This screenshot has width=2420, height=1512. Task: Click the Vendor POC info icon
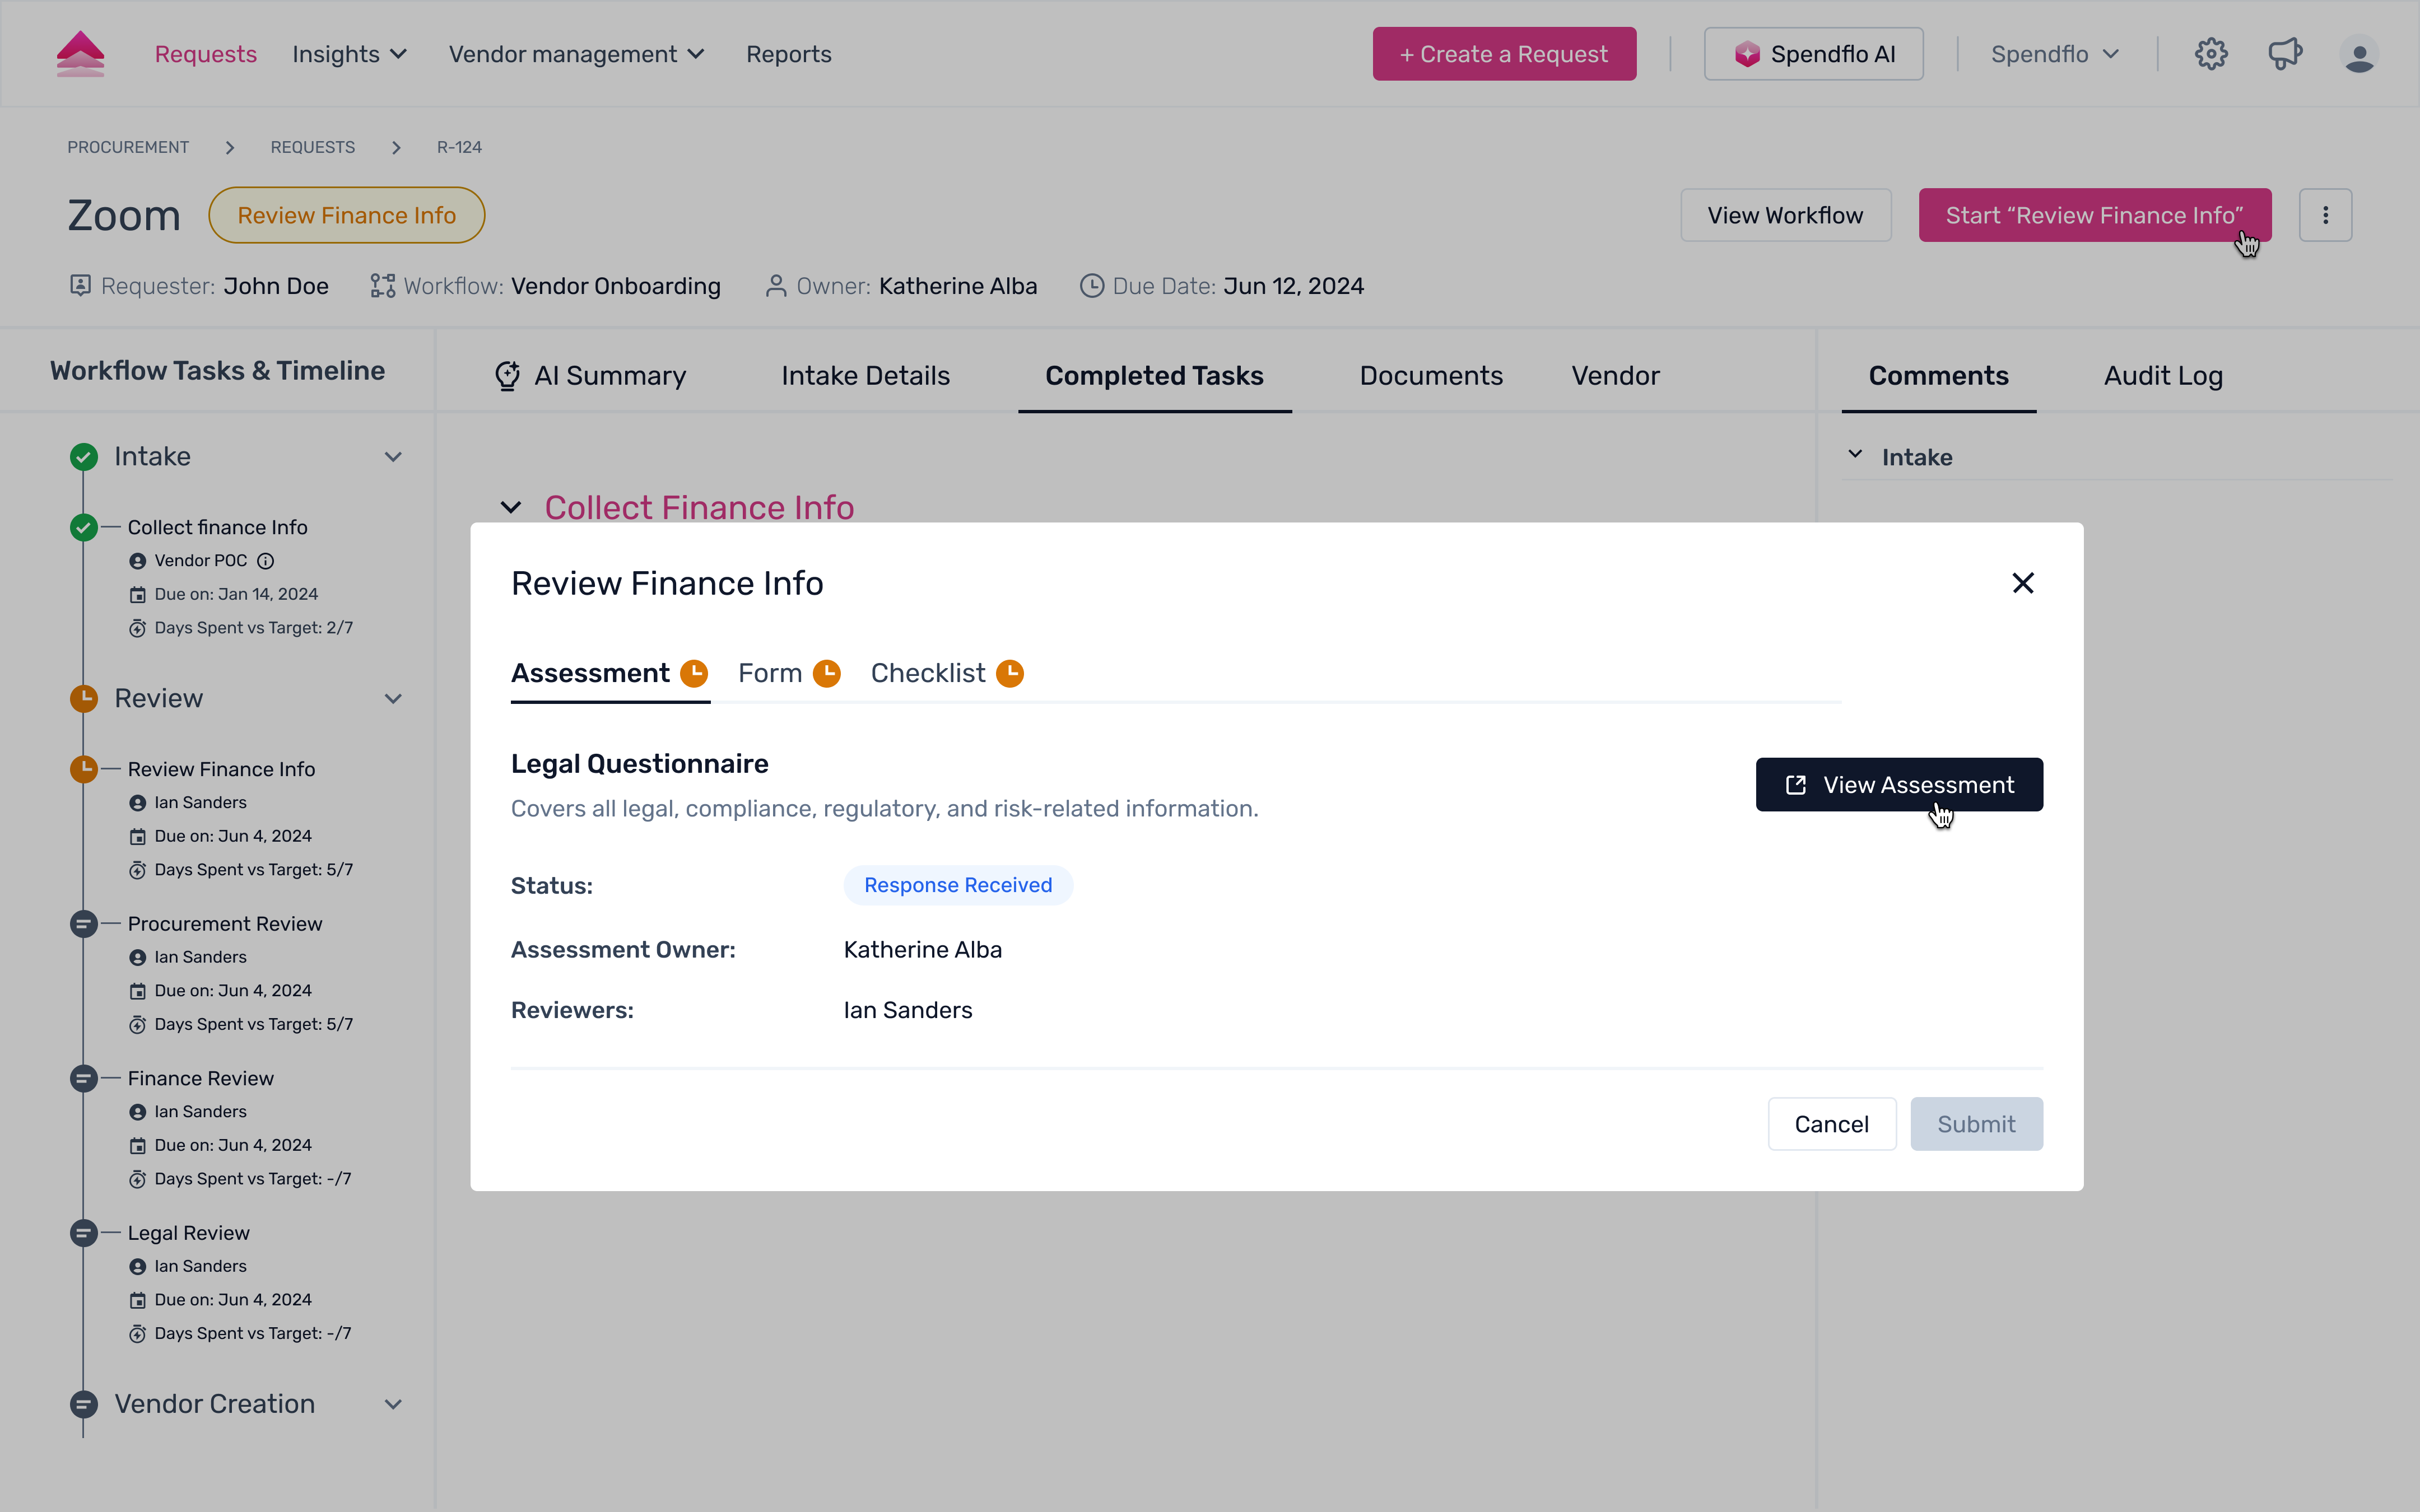click(265, 561)
